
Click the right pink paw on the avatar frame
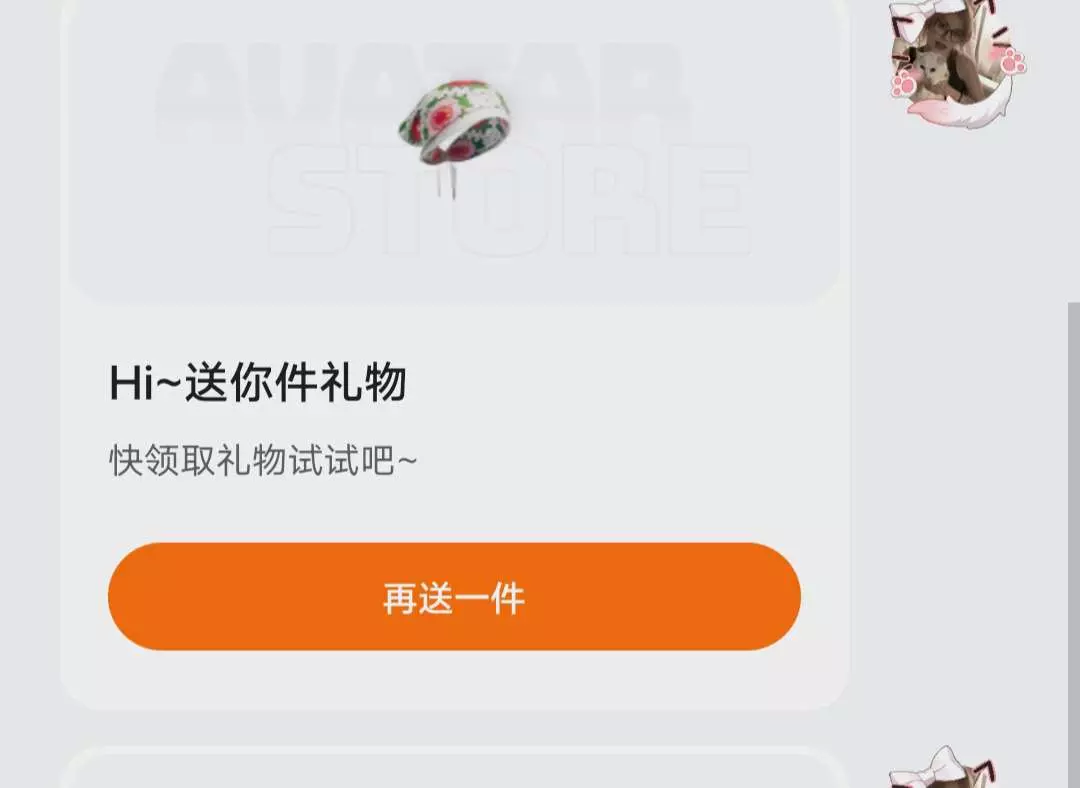1013,61
